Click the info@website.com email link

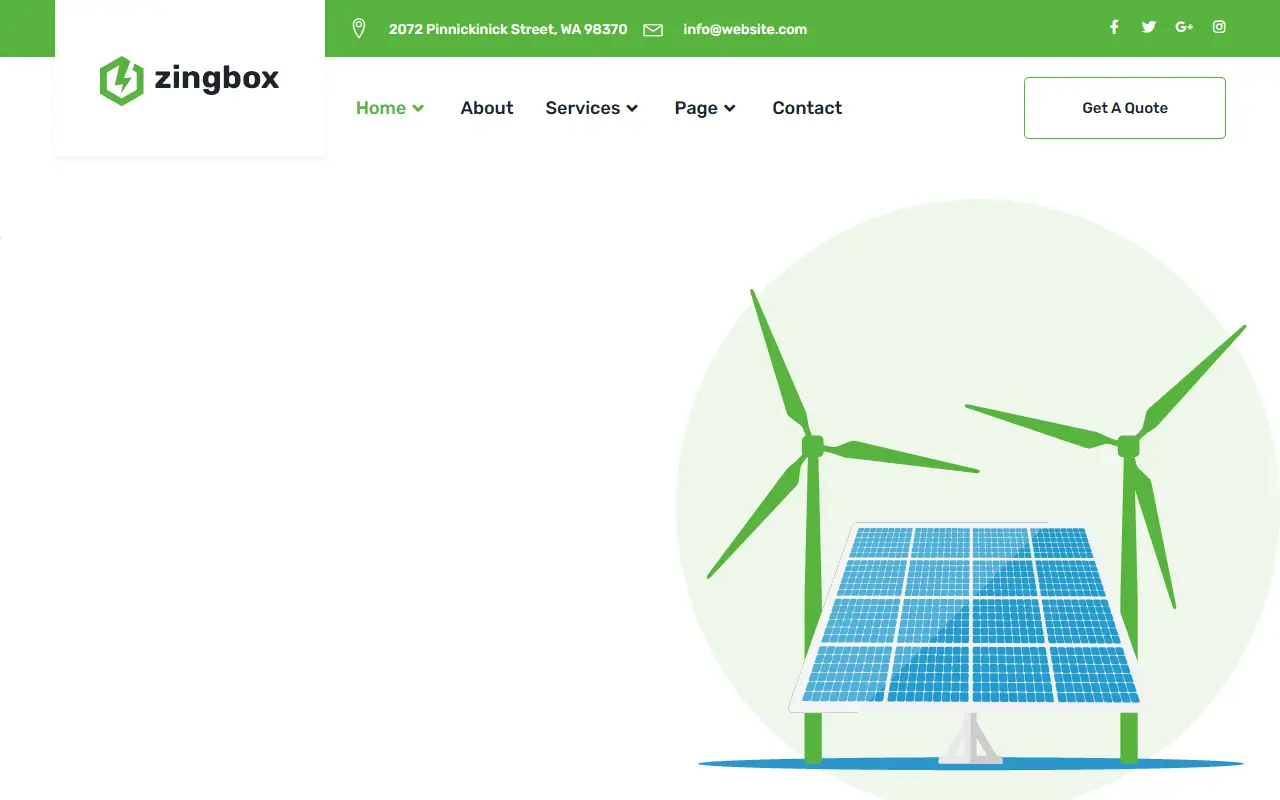(745, 29)
